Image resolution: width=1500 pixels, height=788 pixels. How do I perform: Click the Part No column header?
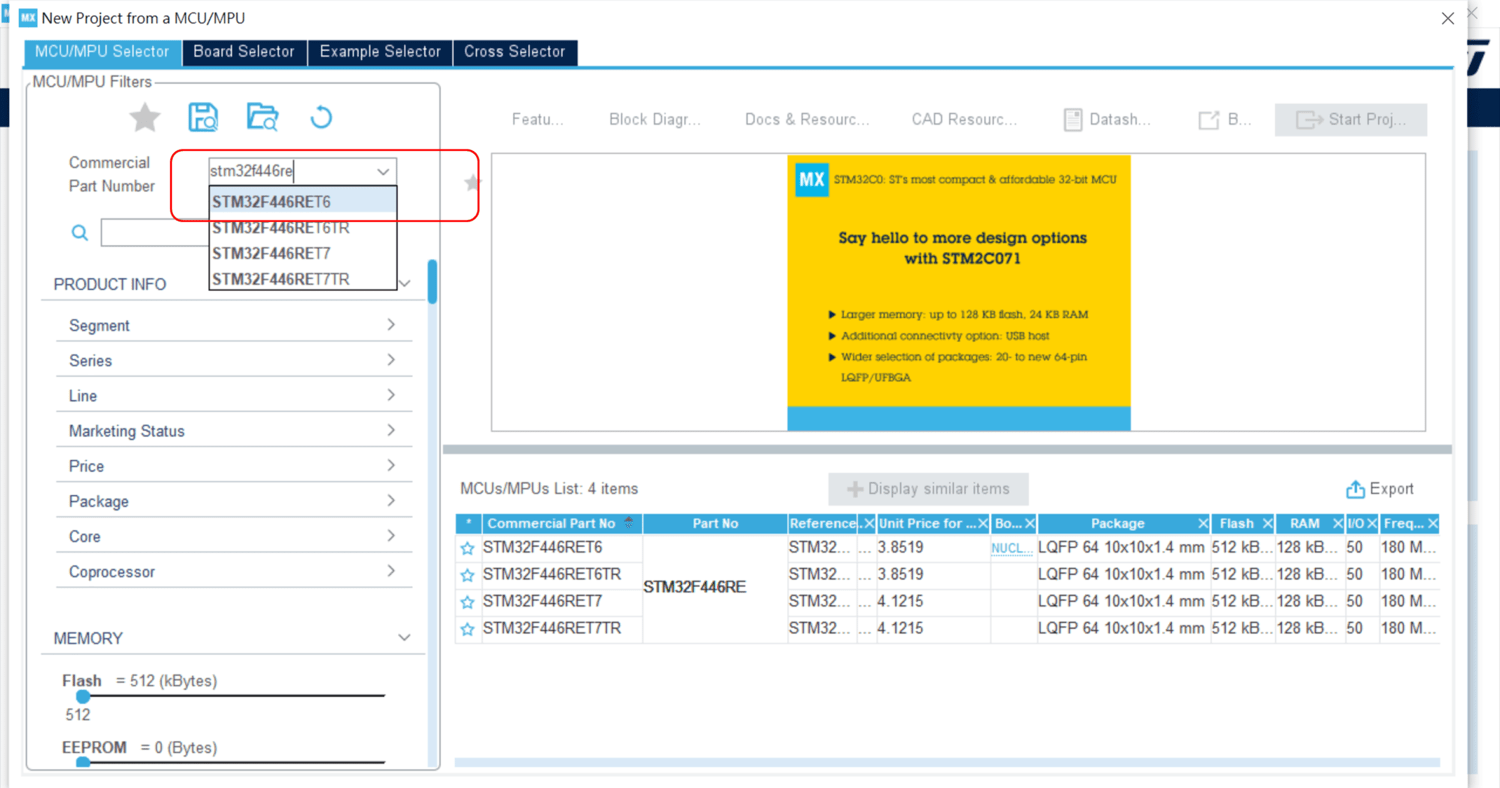[x=715, y=524]
